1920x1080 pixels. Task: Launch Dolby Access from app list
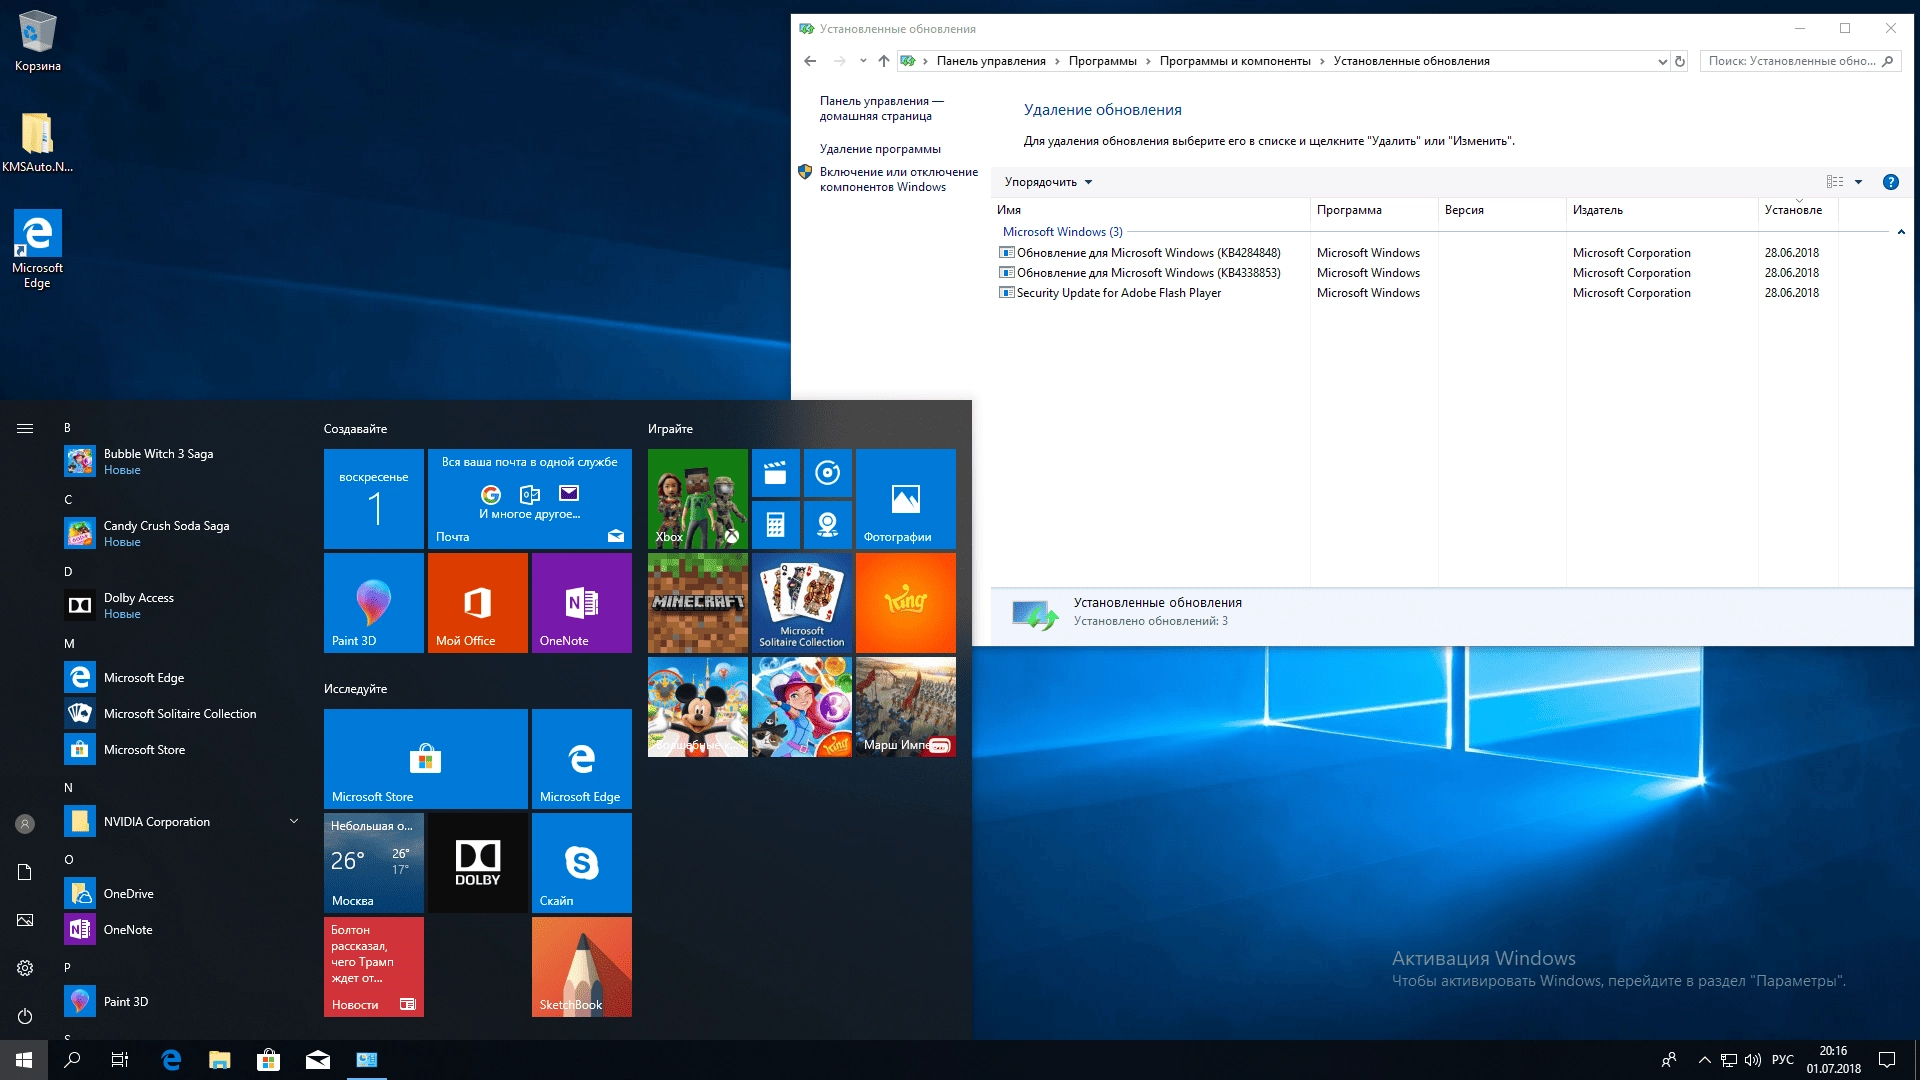(x=180, y=605)
